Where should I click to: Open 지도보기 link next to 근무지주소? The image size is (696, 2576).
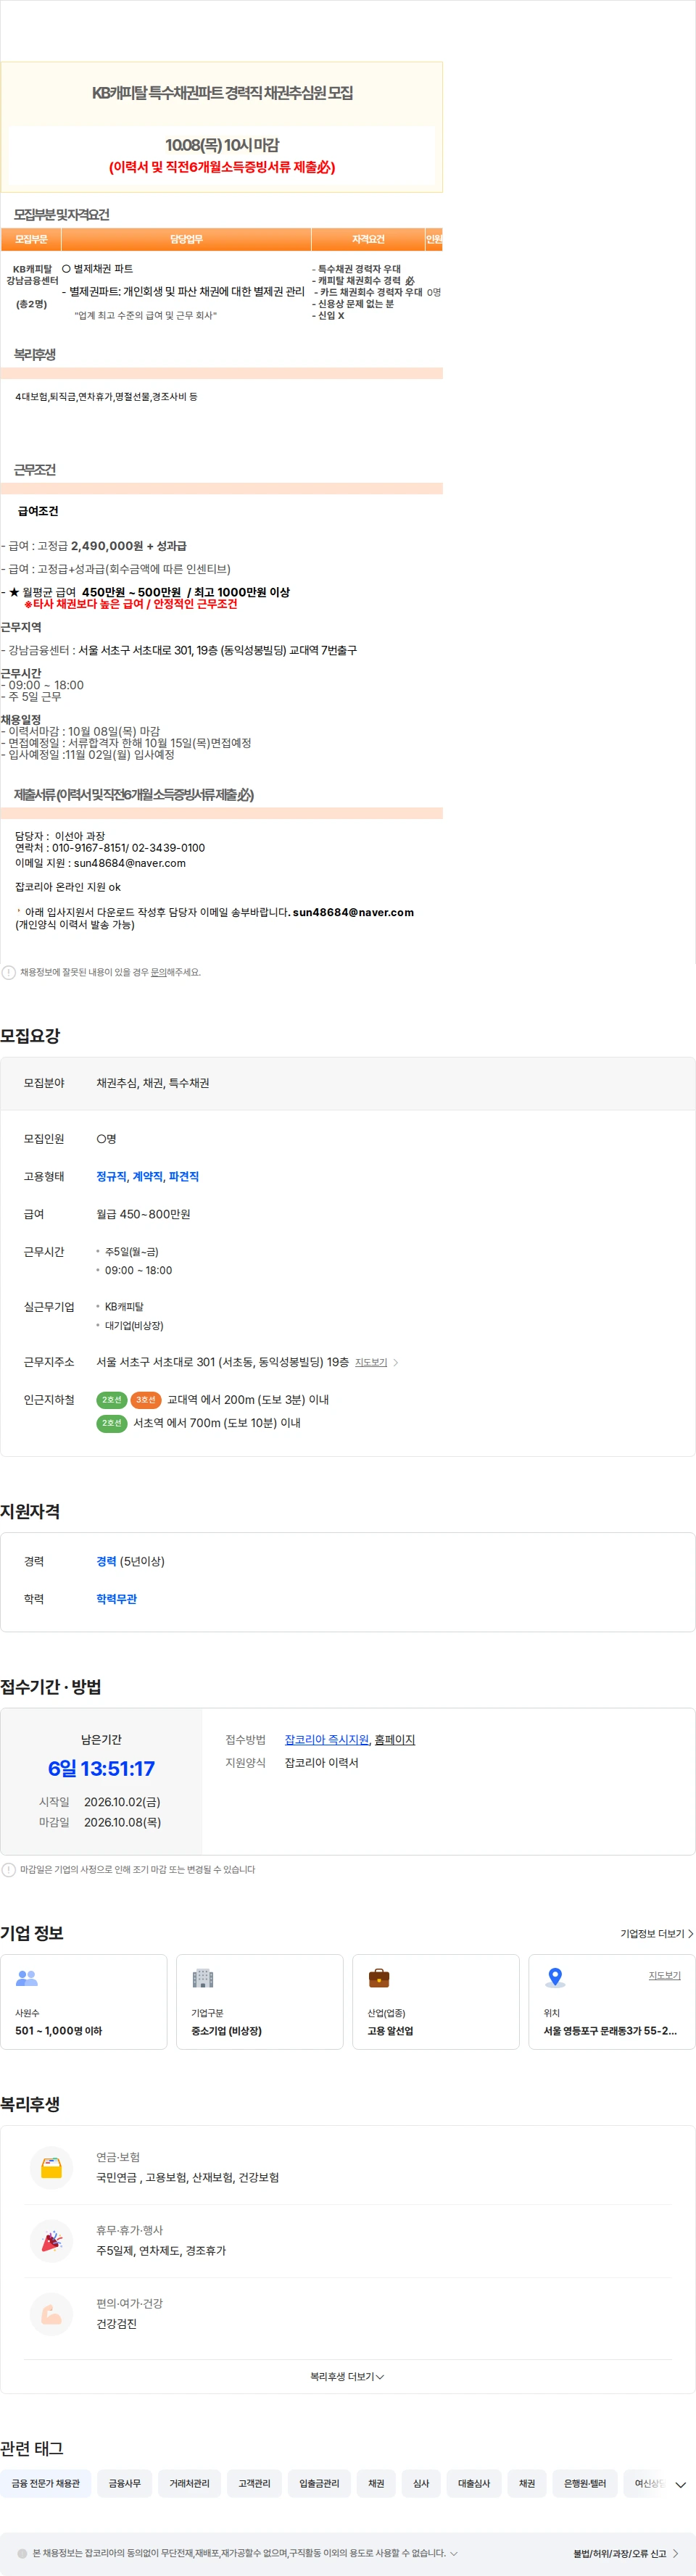coord(371,1362)
